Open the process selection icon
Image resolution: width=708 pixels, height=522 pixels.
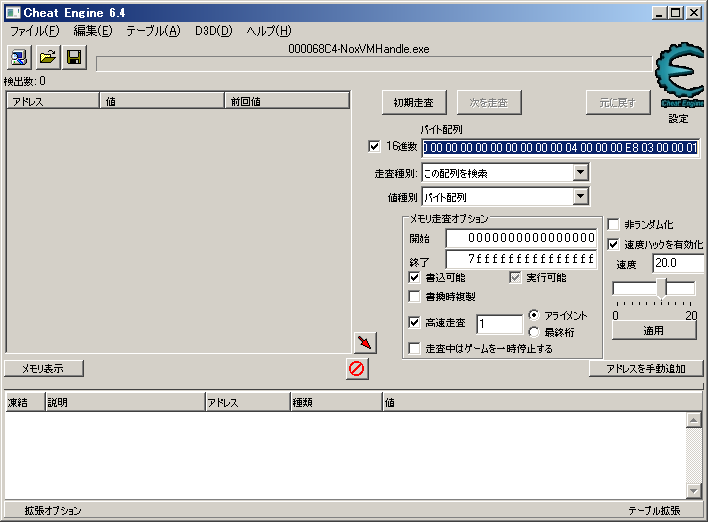19,57
